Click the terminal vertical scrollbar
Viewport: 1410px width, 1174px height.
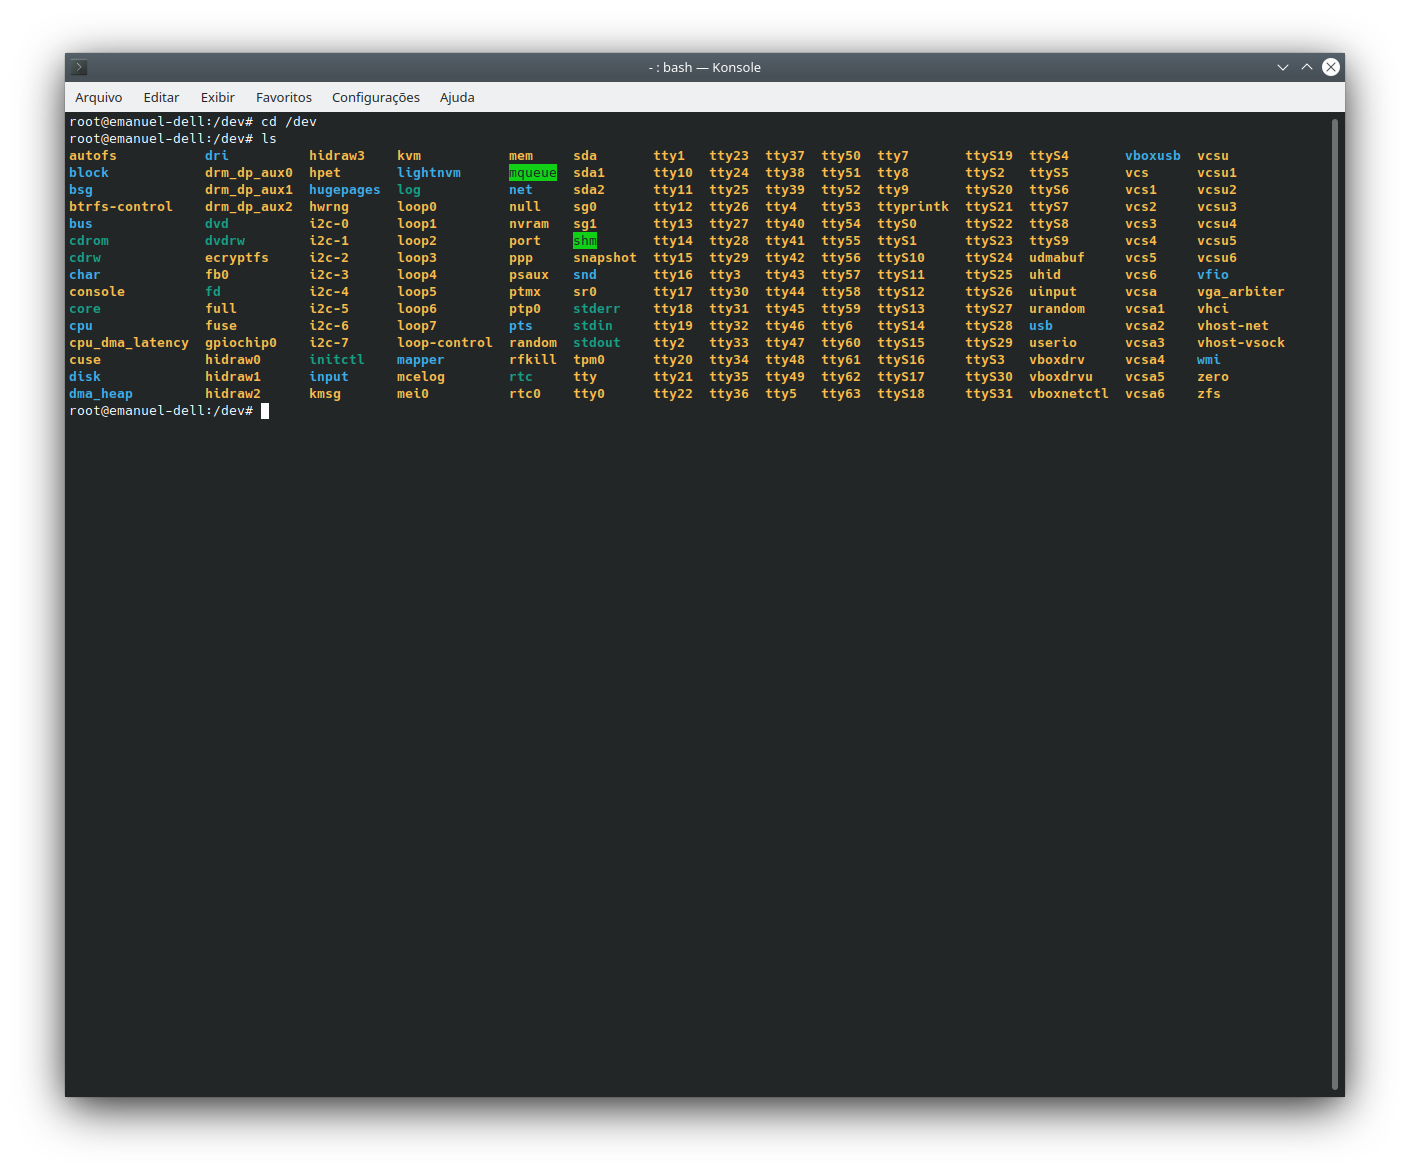[x=1335, y=604]
